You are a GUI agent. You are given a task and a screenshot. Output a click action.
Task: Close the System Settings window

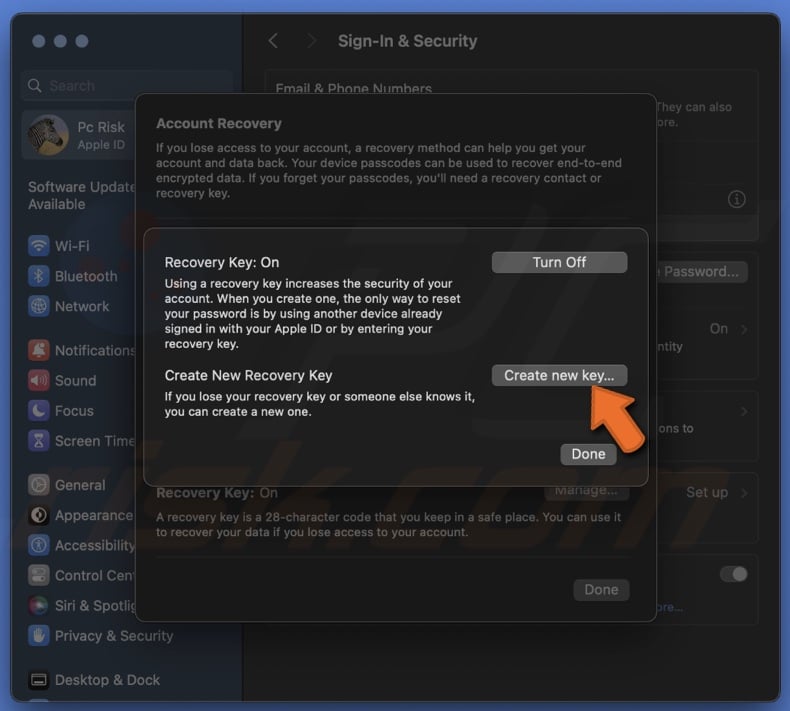point(38,41)
